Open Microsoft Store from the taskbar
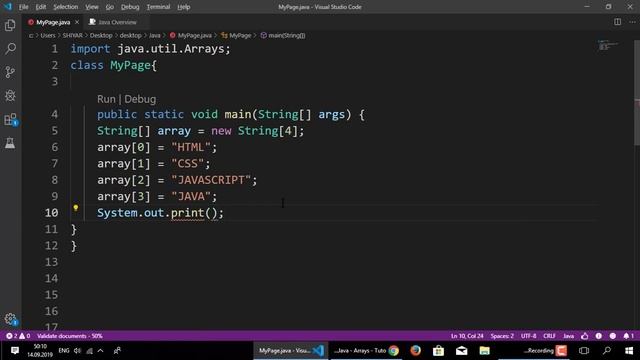The width and height of the screenshot is (640, 360). coord(438,350)
